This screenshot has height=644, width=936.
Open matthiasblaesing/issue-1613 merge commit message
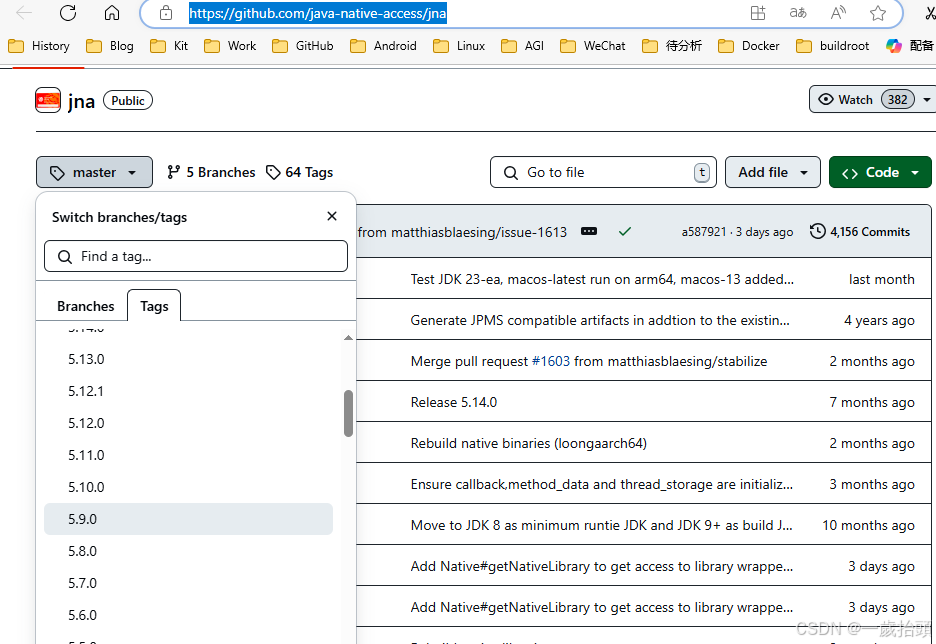462,232
